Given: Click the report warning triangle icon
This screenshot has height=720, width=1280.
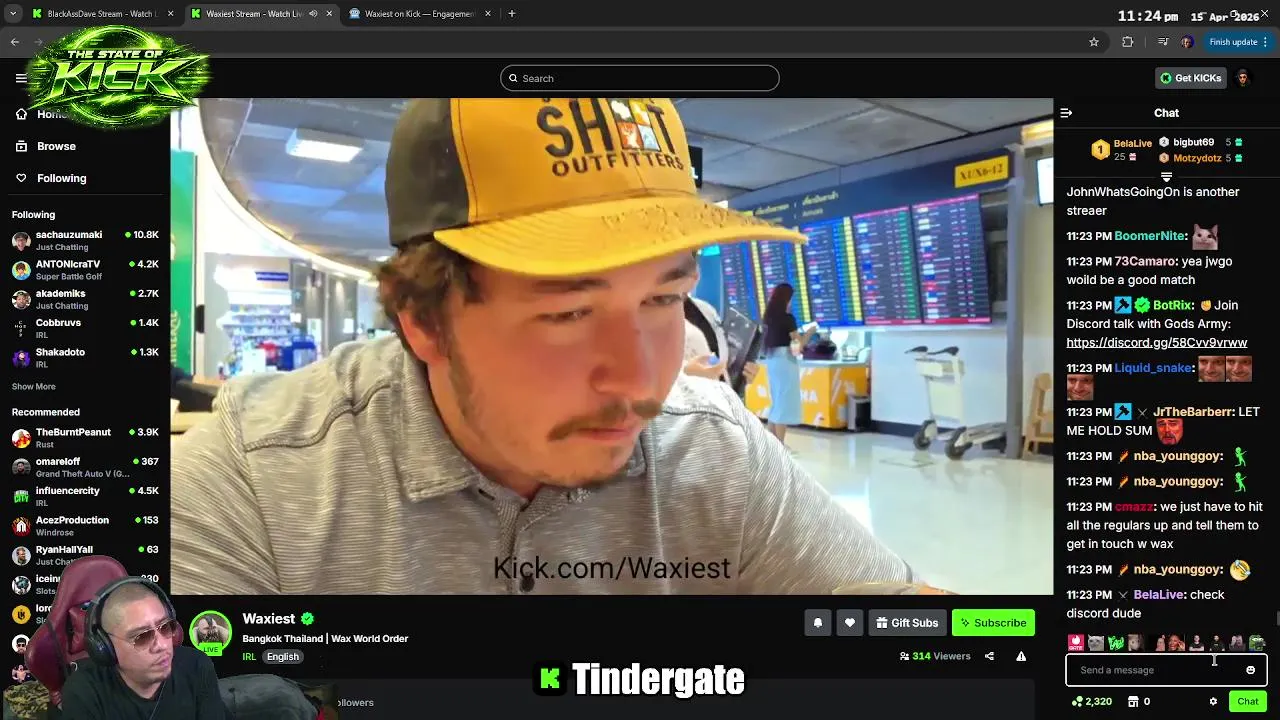Looking at the screenshot, I should [x=1021, y=656].
